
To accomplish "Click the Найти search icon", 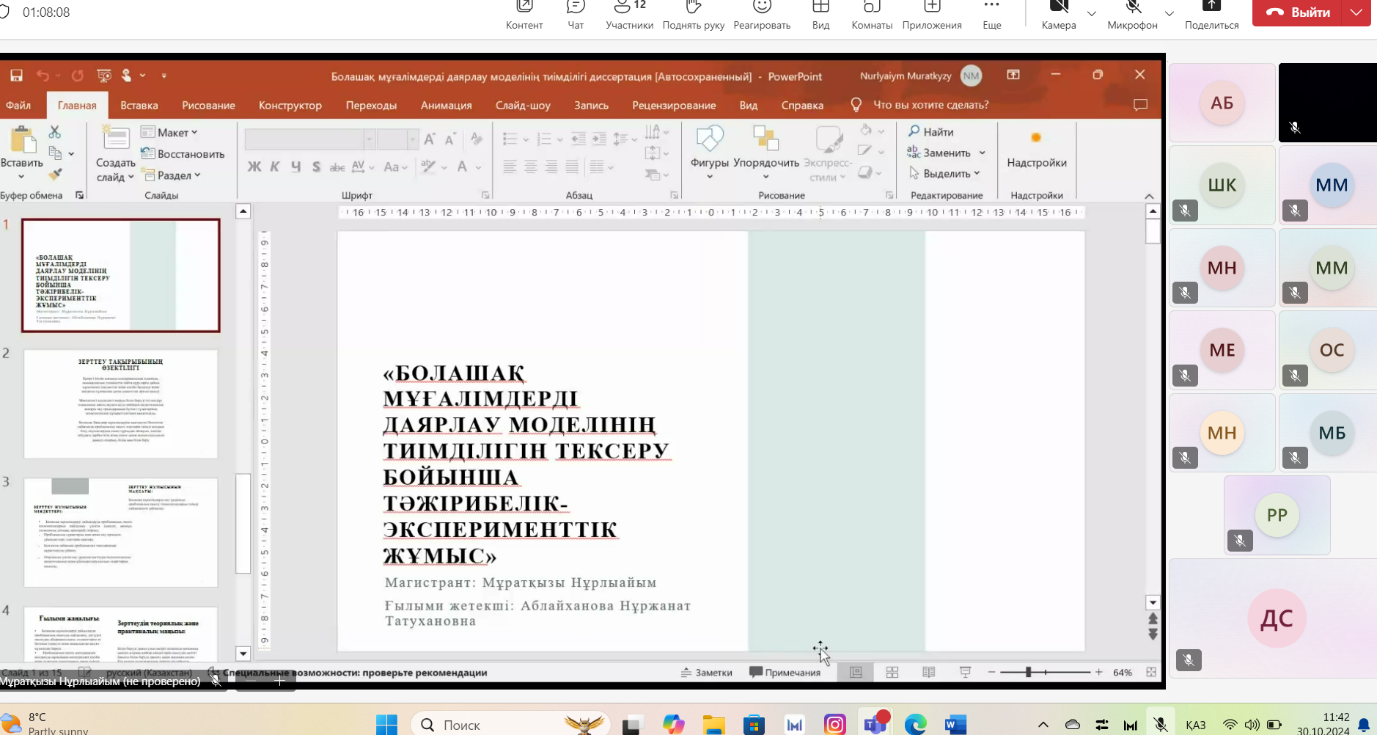I will click(x=930, y=132).
